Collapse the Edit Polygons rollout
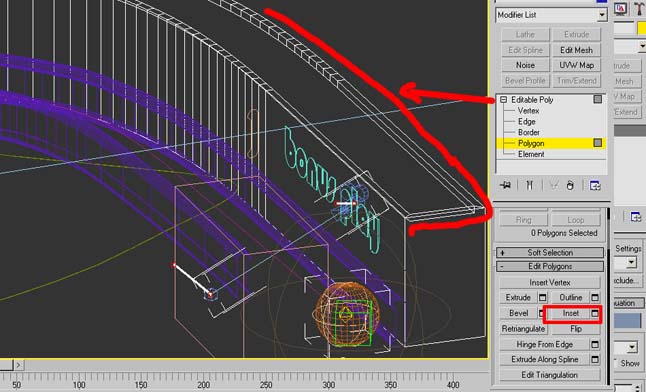 (x=550, y=267)
